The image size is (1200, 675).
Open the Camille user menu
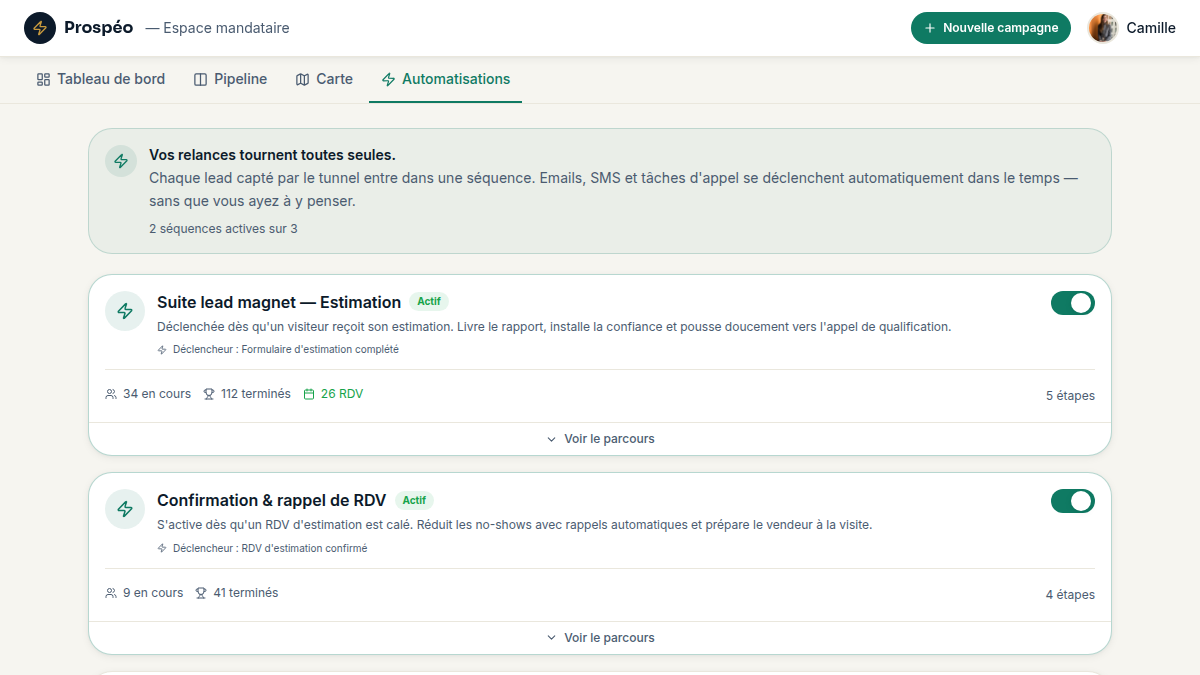click(x=1132, y=28)
